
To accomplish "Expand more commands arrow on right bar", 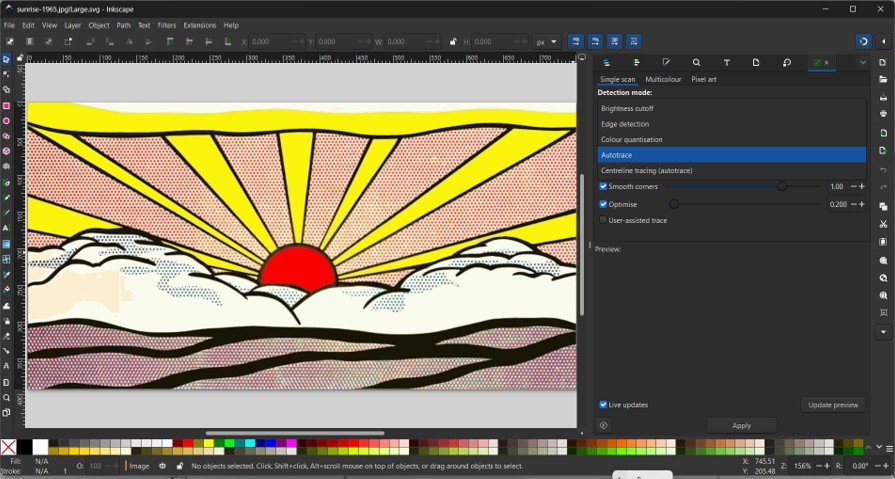I will (x=884, y=332).
